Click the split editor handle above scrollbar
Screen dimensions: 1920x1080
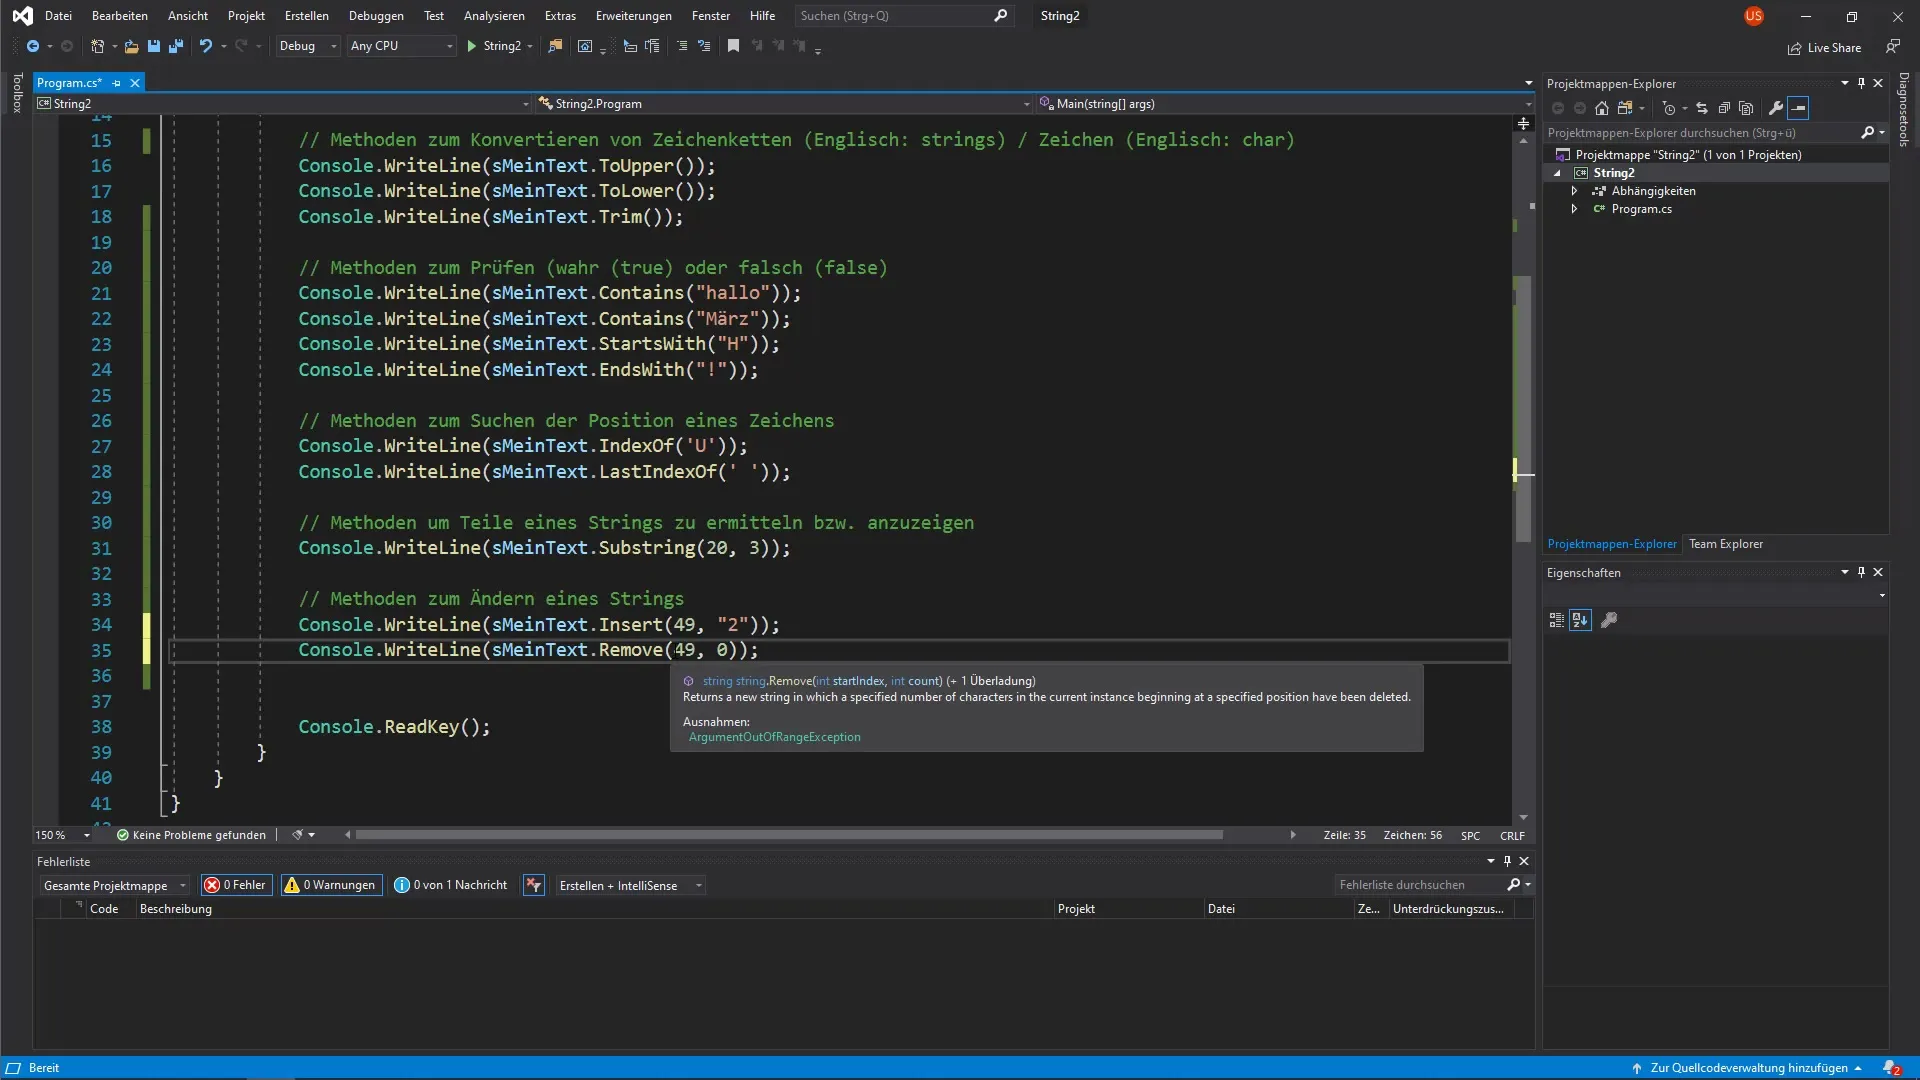(x=1523, y=123)
